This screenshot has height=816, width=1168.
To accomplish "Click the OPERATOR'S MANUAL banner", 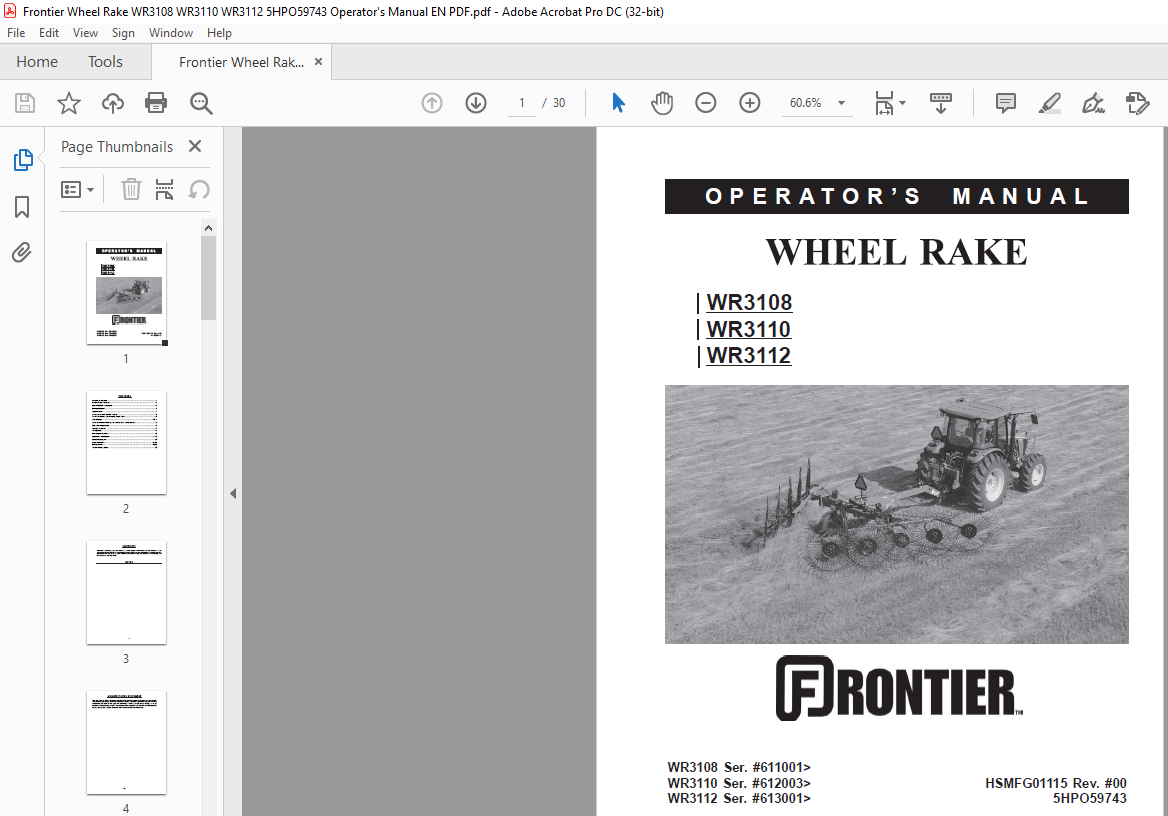I will [896, 196].
